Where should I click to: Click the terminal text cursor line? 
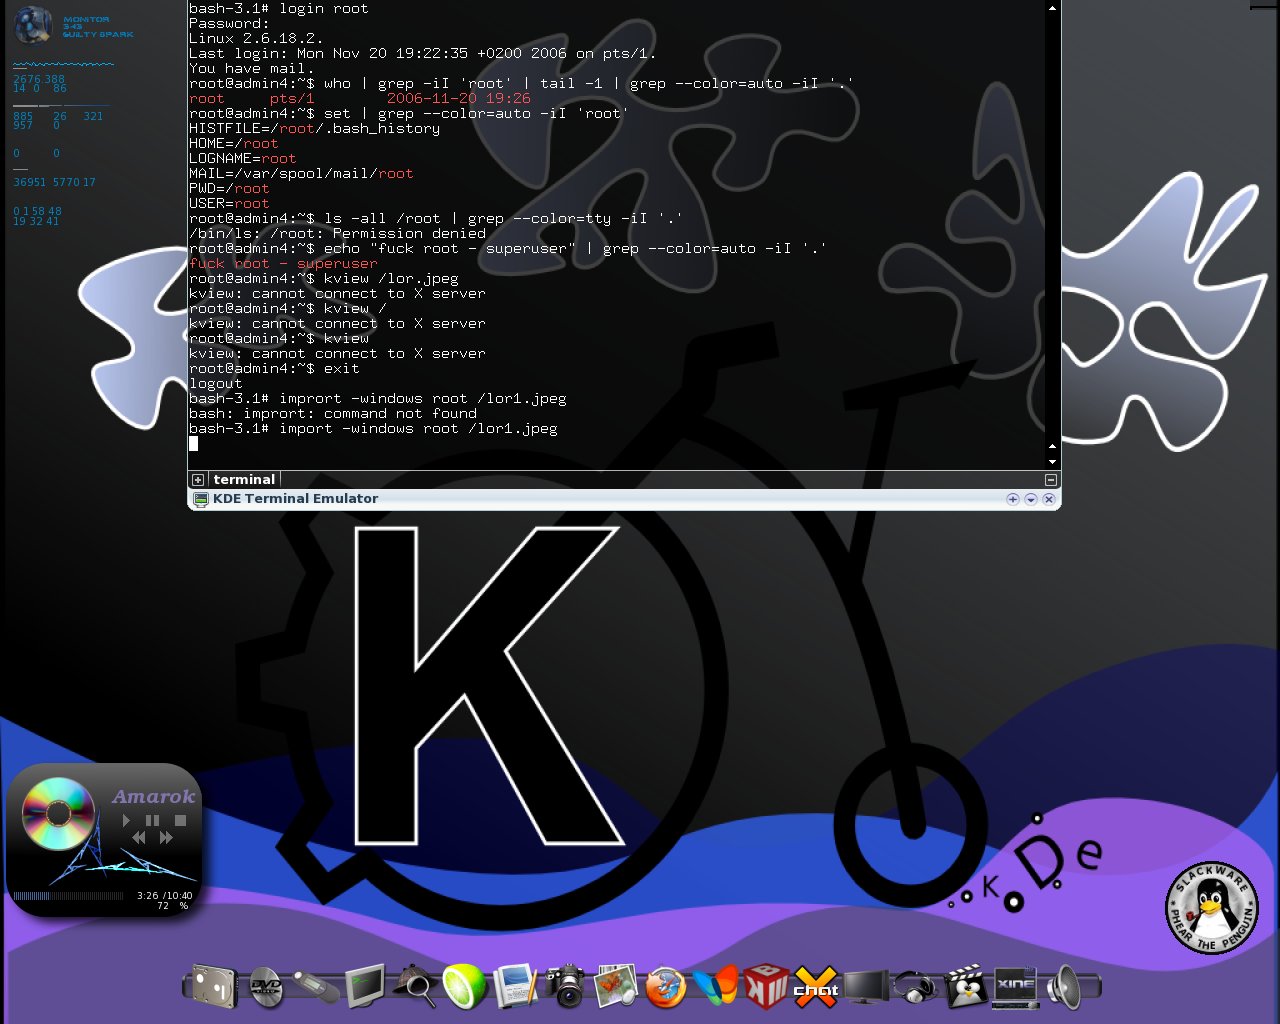click(x=193, y=443)
